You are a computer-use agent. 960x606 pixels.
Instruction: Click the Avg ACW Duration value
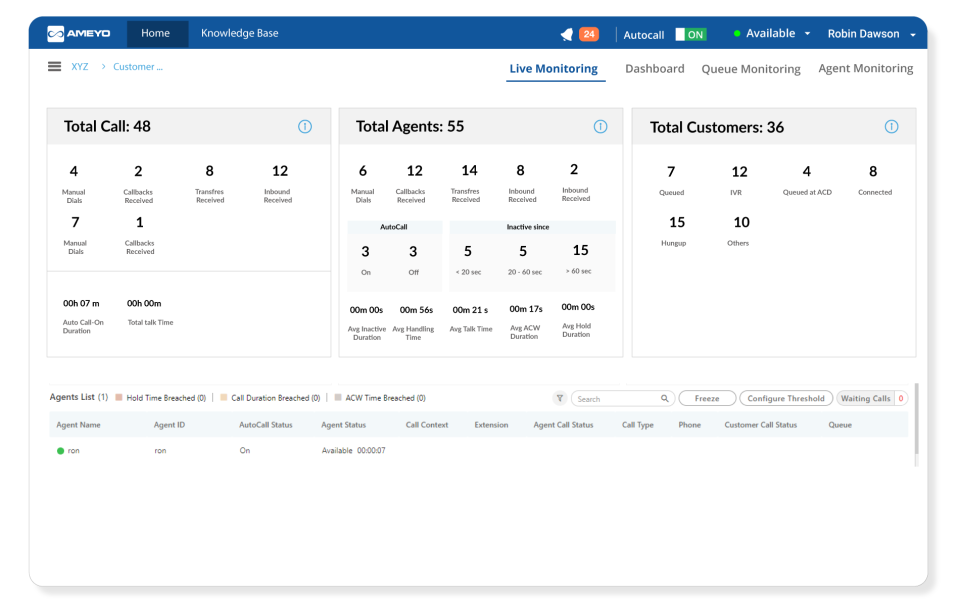coord(526,309)
